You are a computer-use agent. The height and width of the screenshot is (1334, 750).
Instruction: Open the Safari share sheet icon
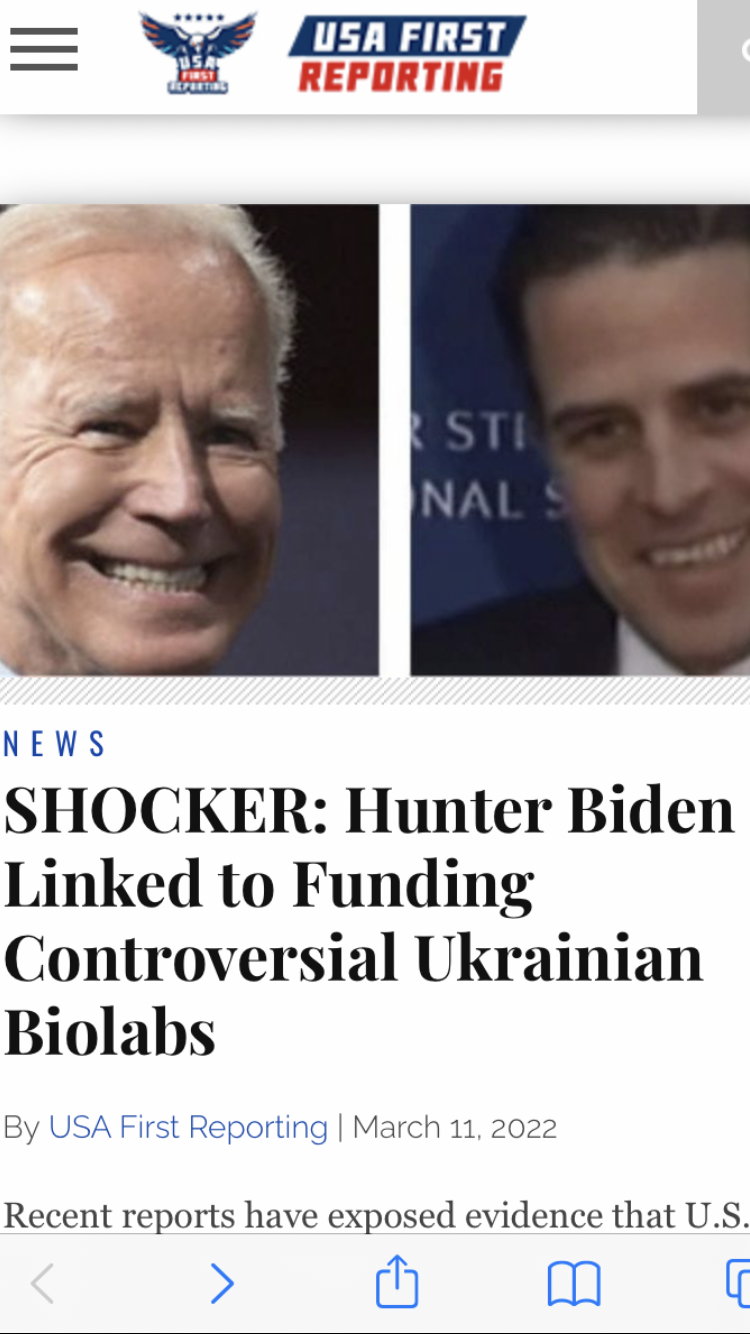click(x=396, y=1281)
